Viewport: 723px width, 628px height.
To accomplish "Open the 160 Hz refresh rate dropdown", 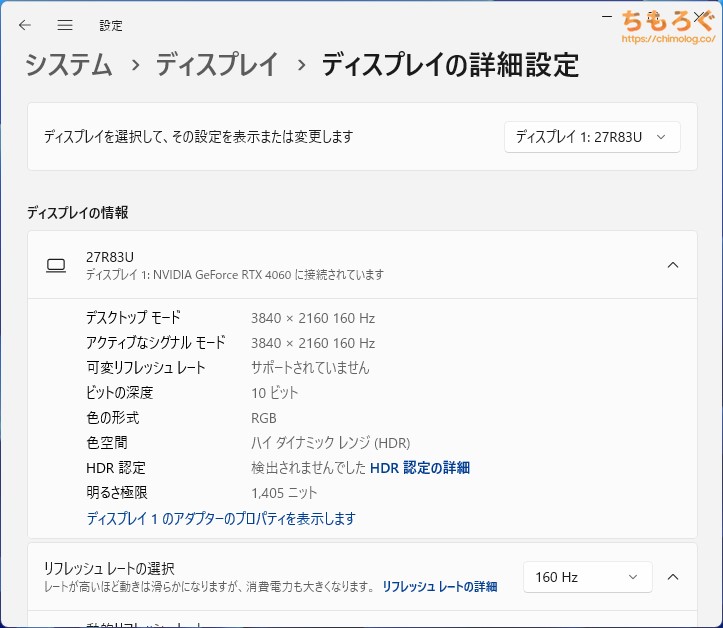I will pyautogui.click(x=587, y=577).
